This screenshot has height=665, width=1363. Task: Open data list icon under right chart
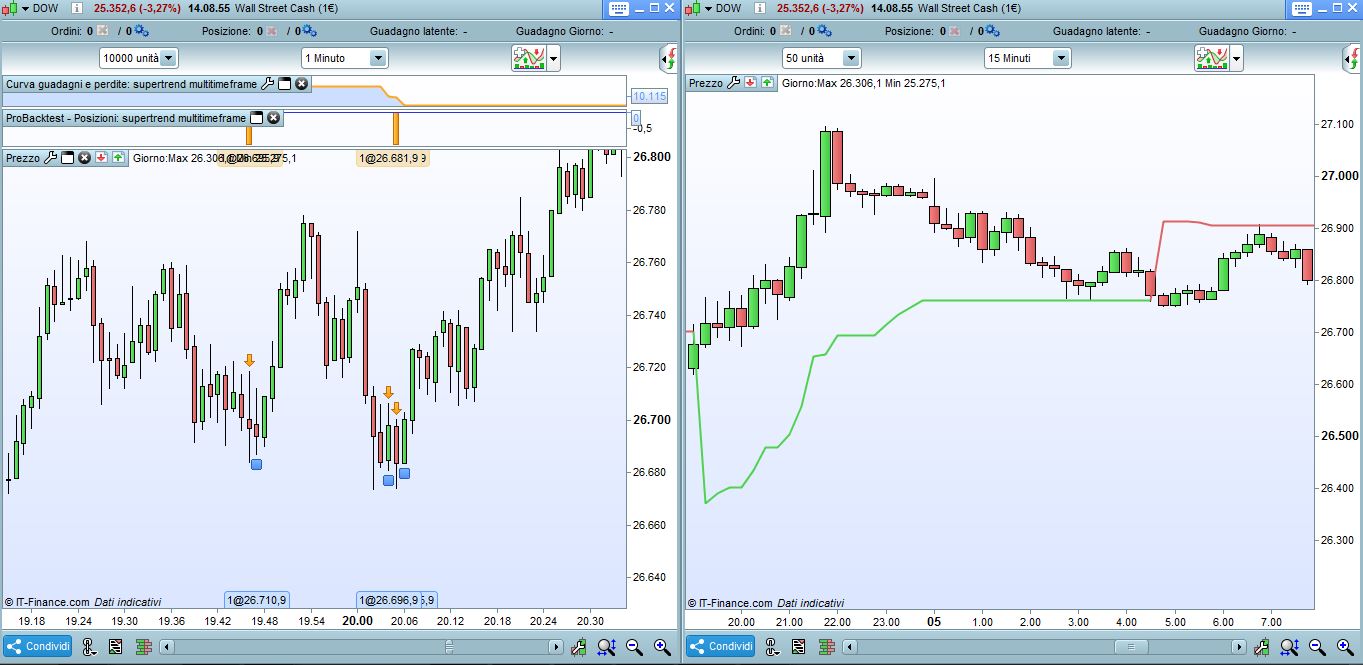(798, 647)
